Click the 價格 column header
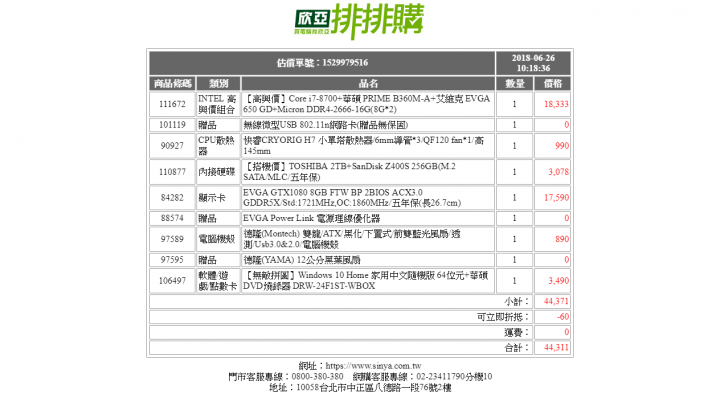This screenshot has height=393, width=720. [x=552, y=84]
